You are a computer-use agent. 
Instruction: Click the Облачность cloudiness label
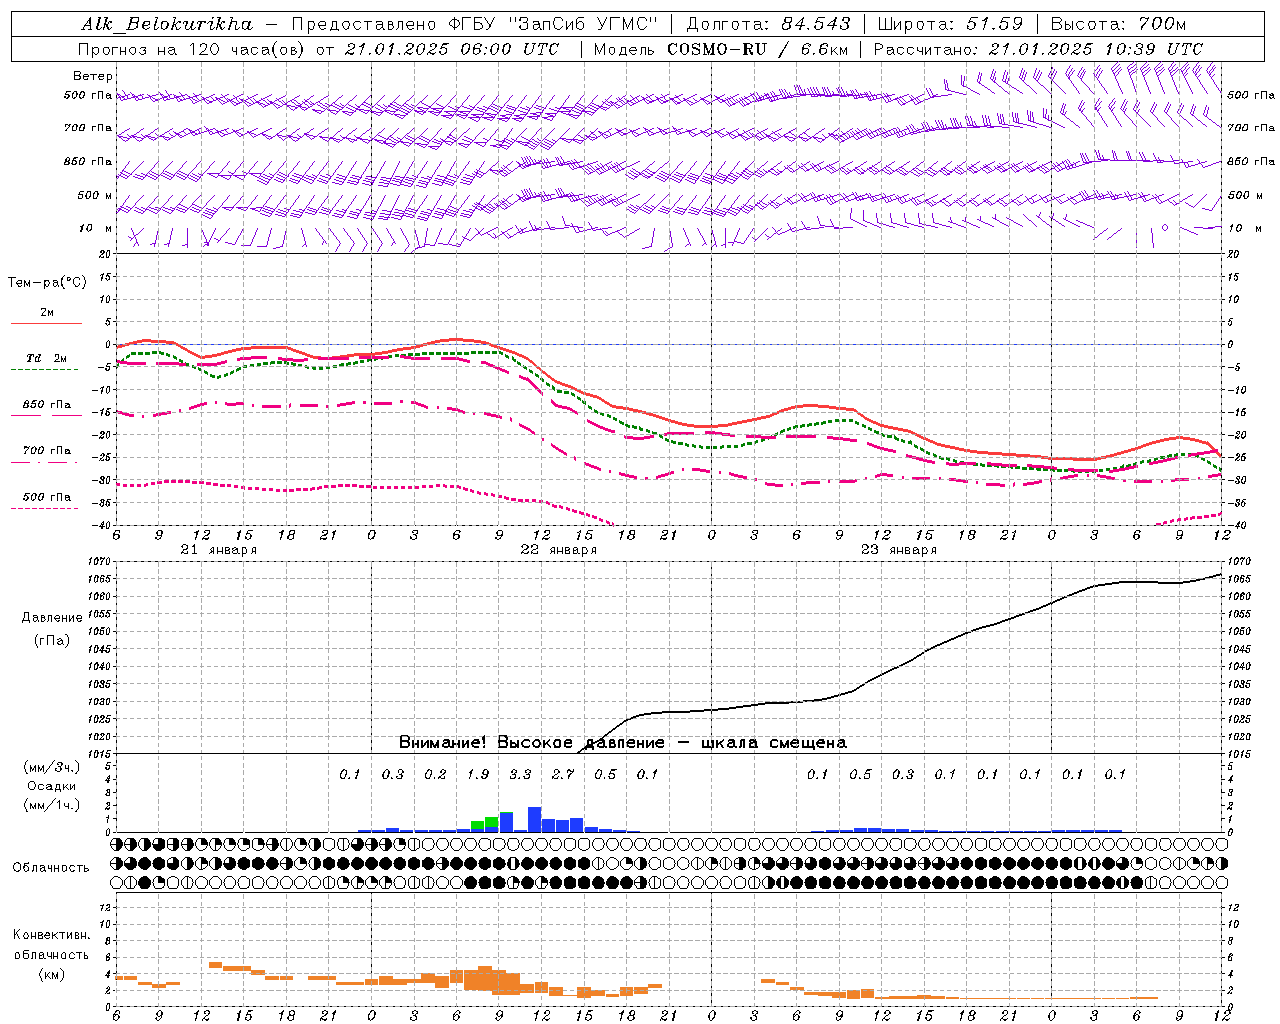tap(51, 867)
